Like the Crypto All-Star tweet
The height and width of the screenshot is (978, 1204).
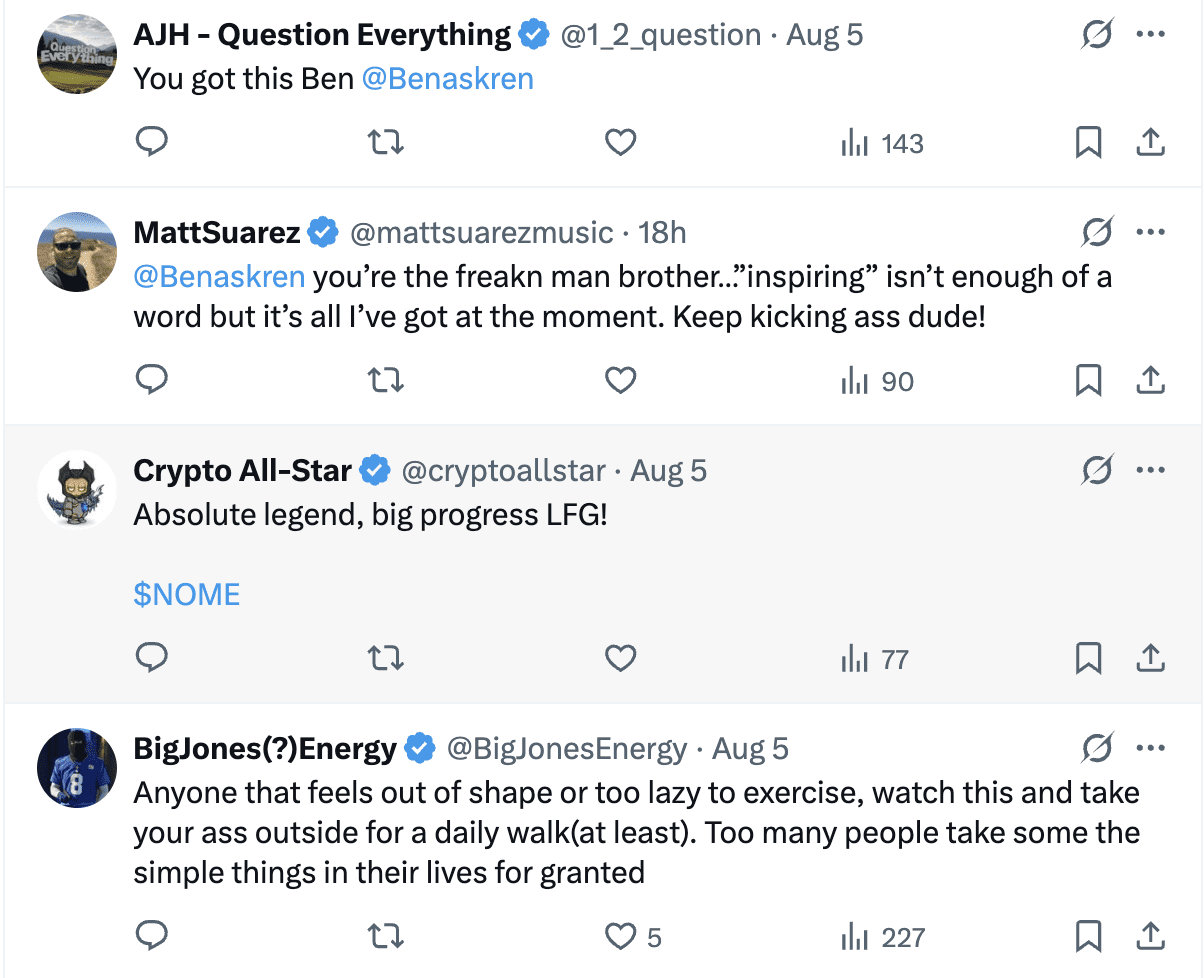pyautogui.click(x=621, y=659)
